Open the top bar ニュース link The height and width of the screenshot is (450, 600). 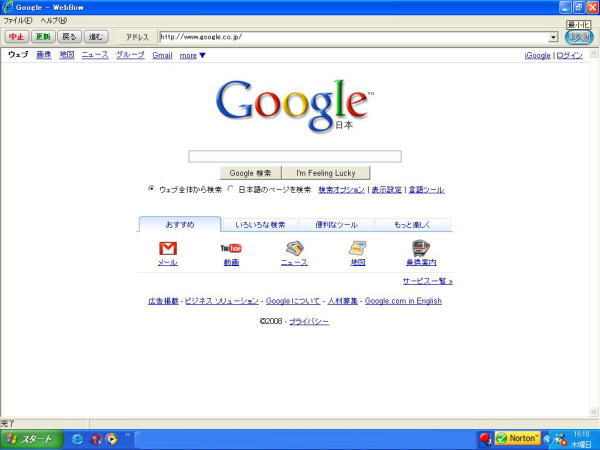pyautogui.click(x=95, y=55)
